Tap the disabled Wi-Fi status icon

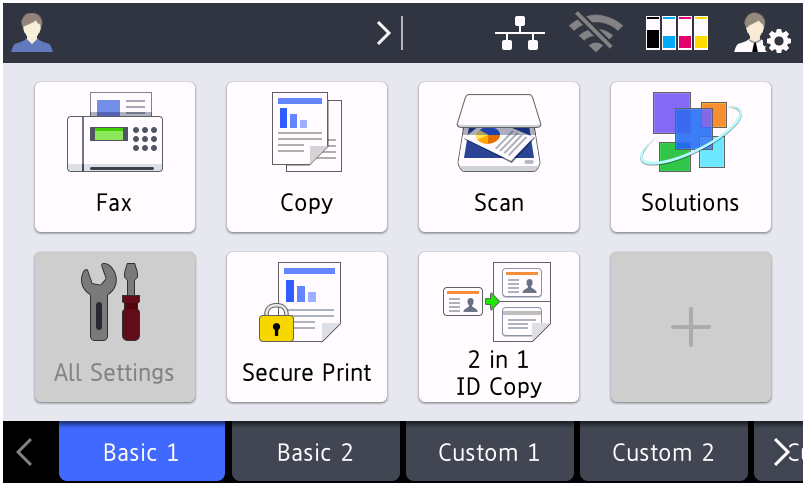click(595, 33)
